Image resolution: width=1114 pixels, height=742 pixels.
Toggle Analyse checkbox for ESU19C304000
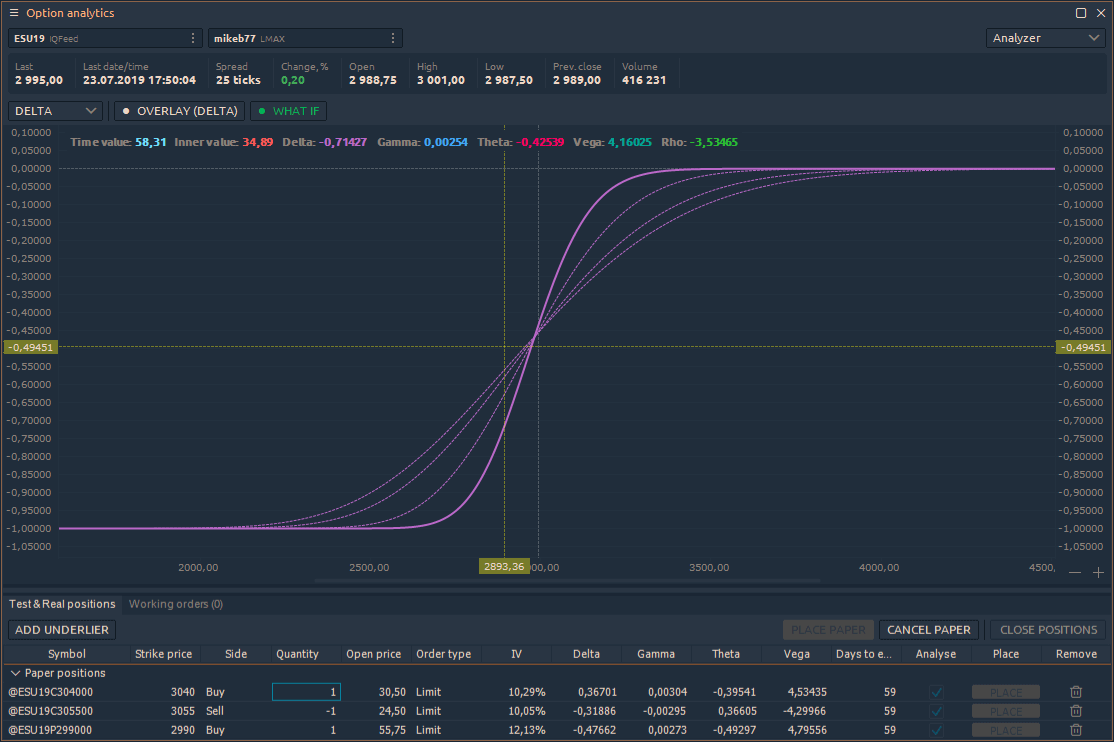pos(936,692)
